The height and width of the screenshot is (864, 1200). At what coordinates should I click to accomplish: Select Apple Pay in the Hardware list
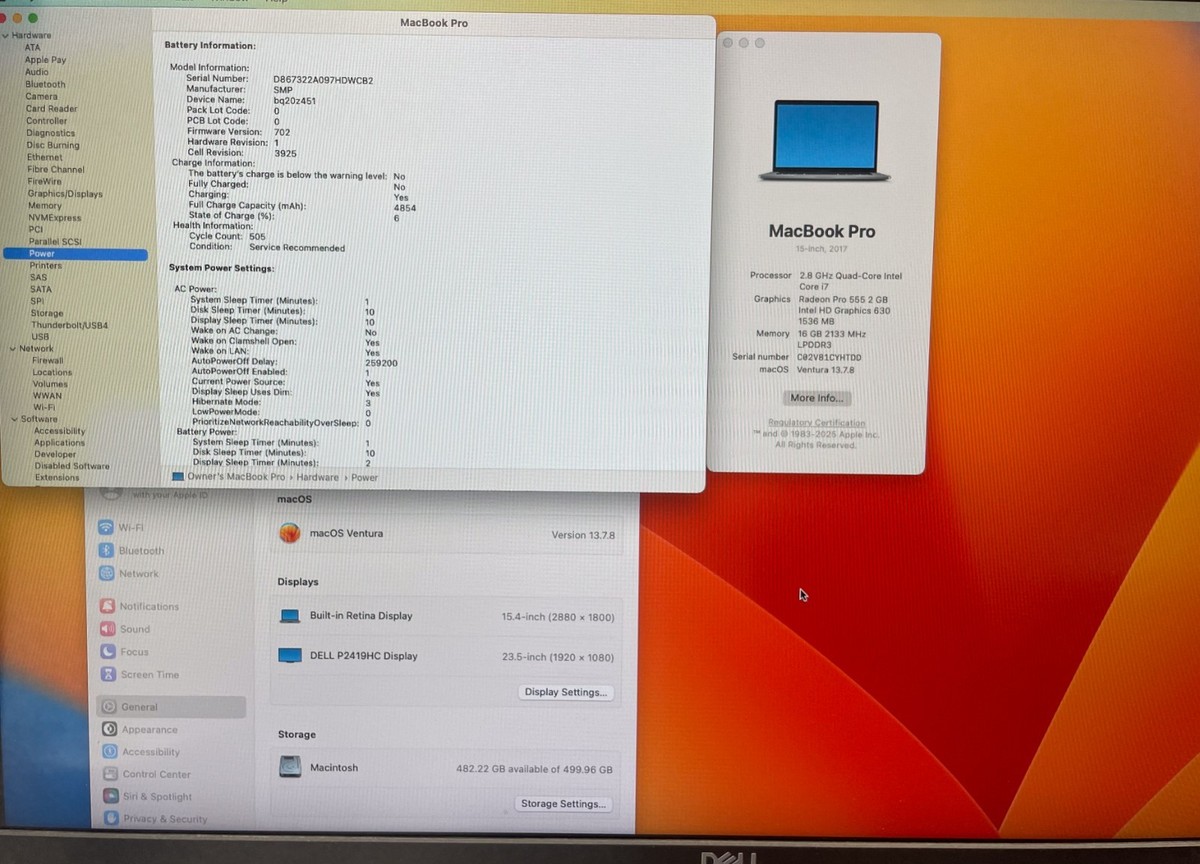click(x=45, y=60)
